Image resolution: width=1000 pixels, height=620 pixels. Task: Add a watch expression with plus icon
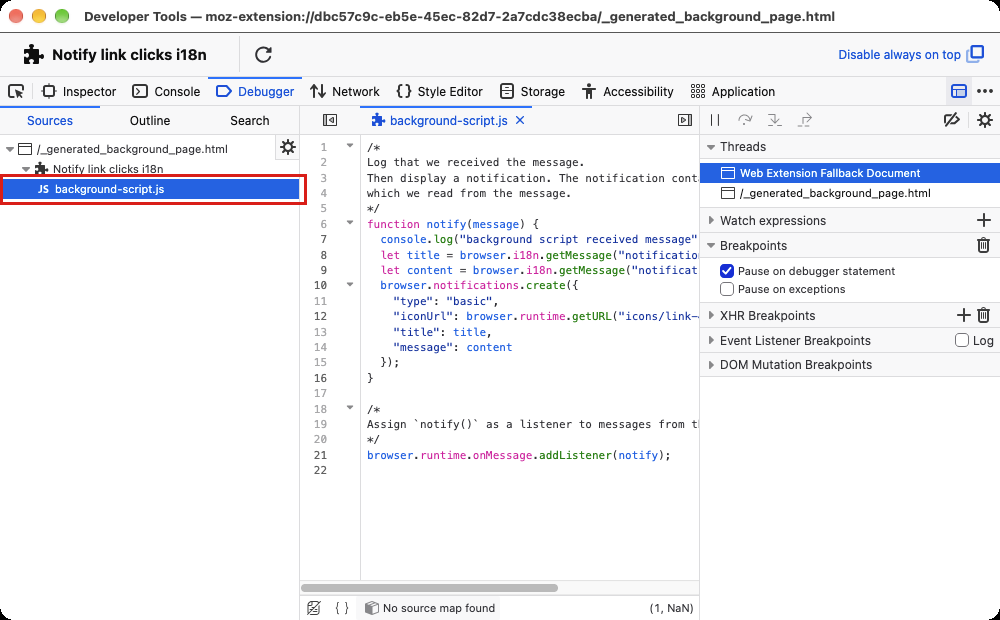point(983,220)
